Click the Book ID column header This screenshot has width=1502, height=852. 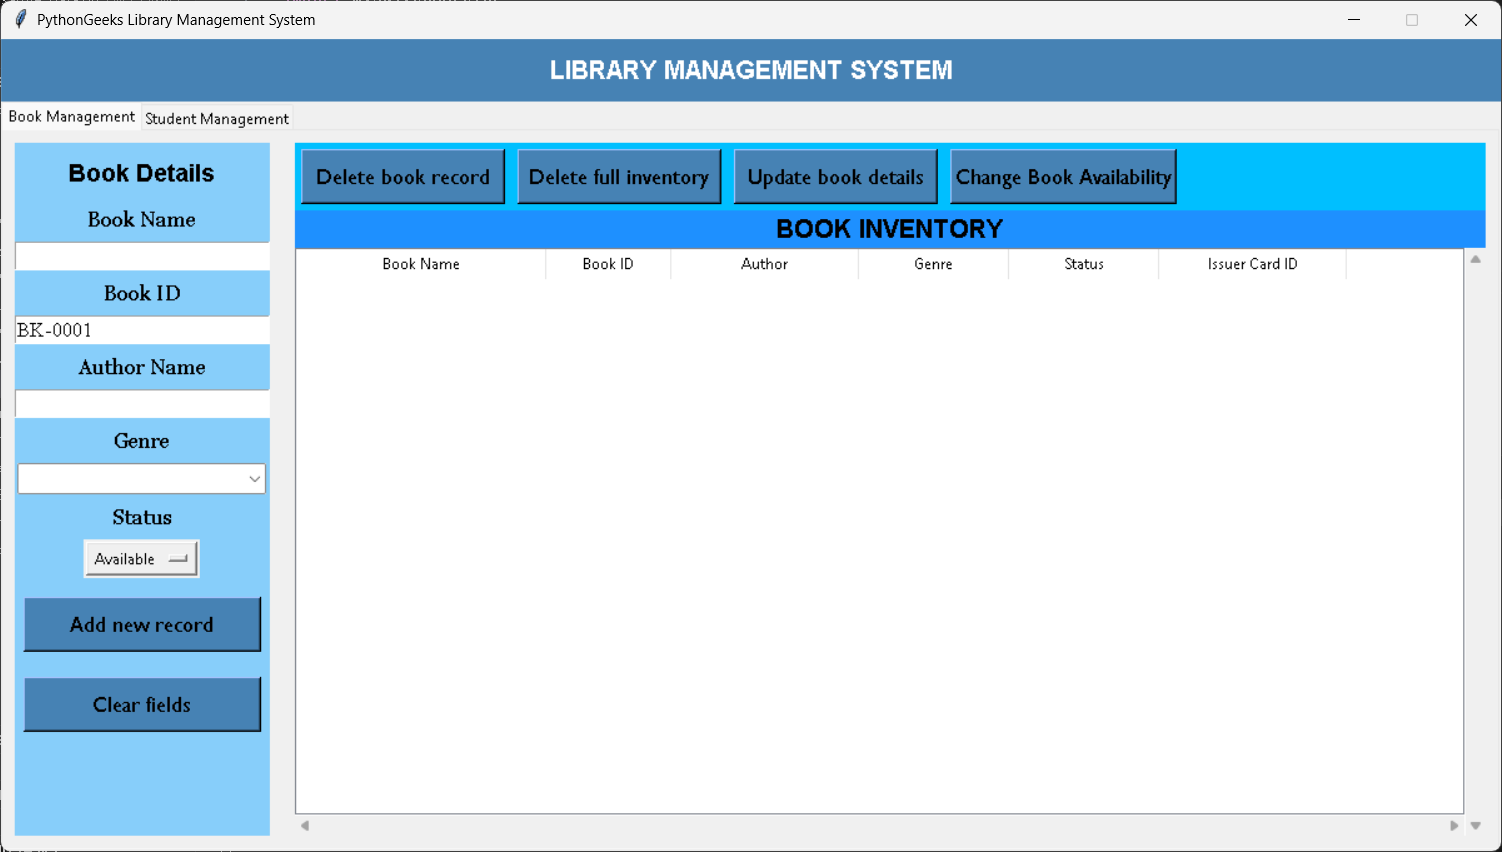pos(608,264)
